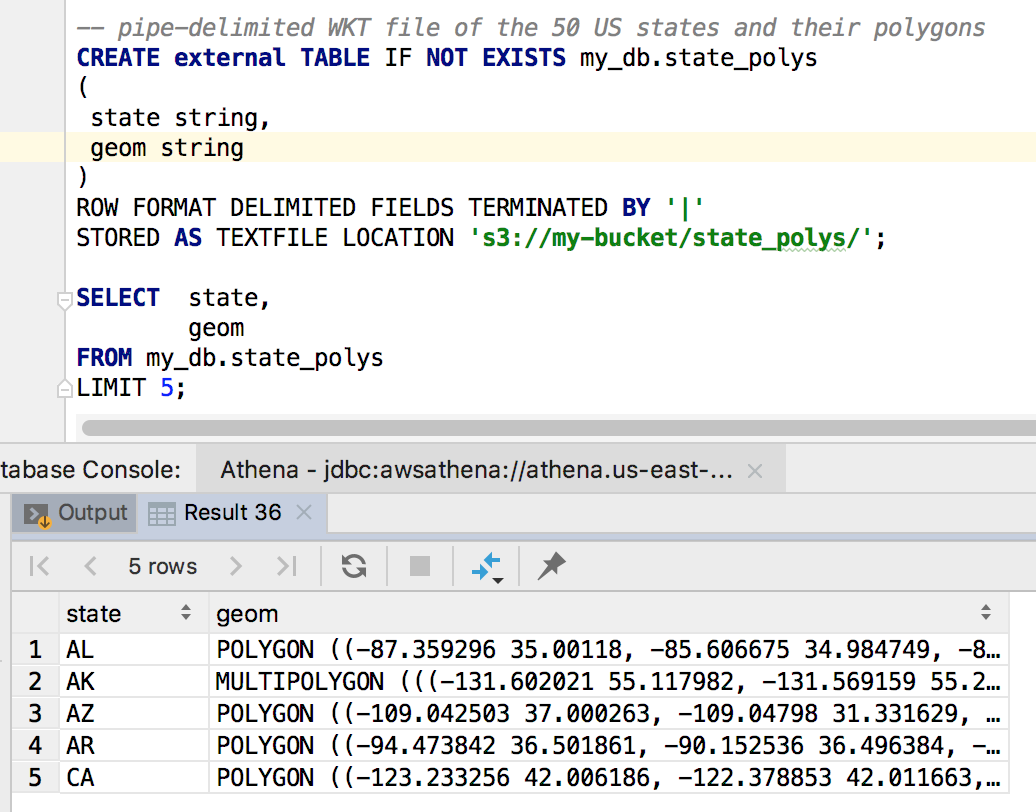Sort by the state column header
Image resolution: width=1036 pixels, height=812 pixels.
coord(134,614)
